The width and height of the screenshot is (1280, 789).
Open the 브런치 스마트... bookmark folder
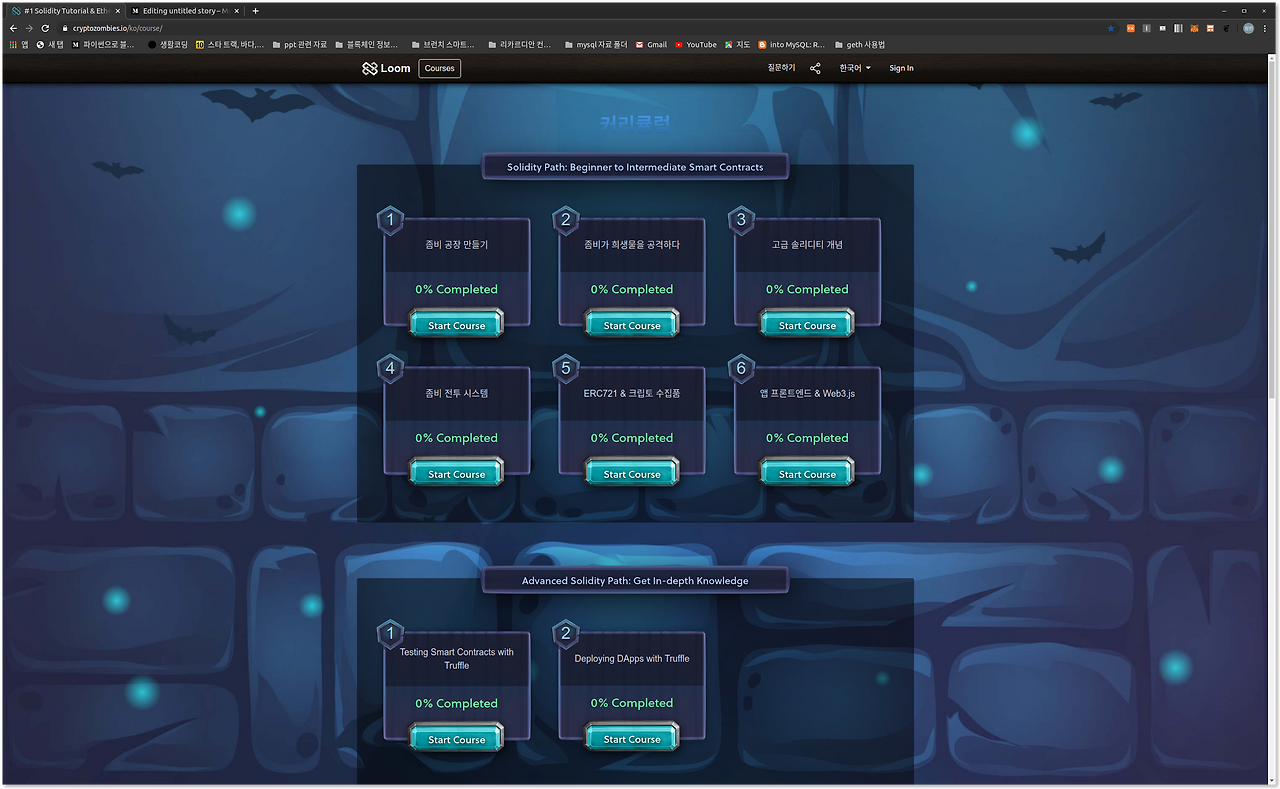click(x=443, y=44)
